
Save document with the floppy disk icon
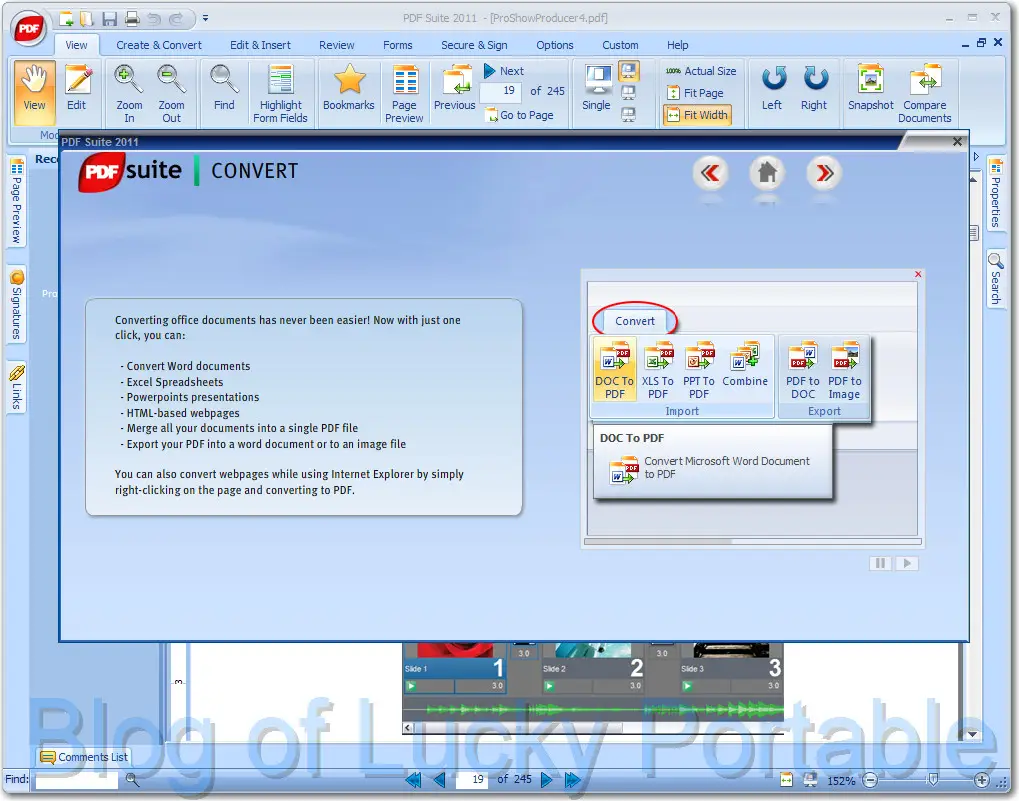tap(109, 19)
